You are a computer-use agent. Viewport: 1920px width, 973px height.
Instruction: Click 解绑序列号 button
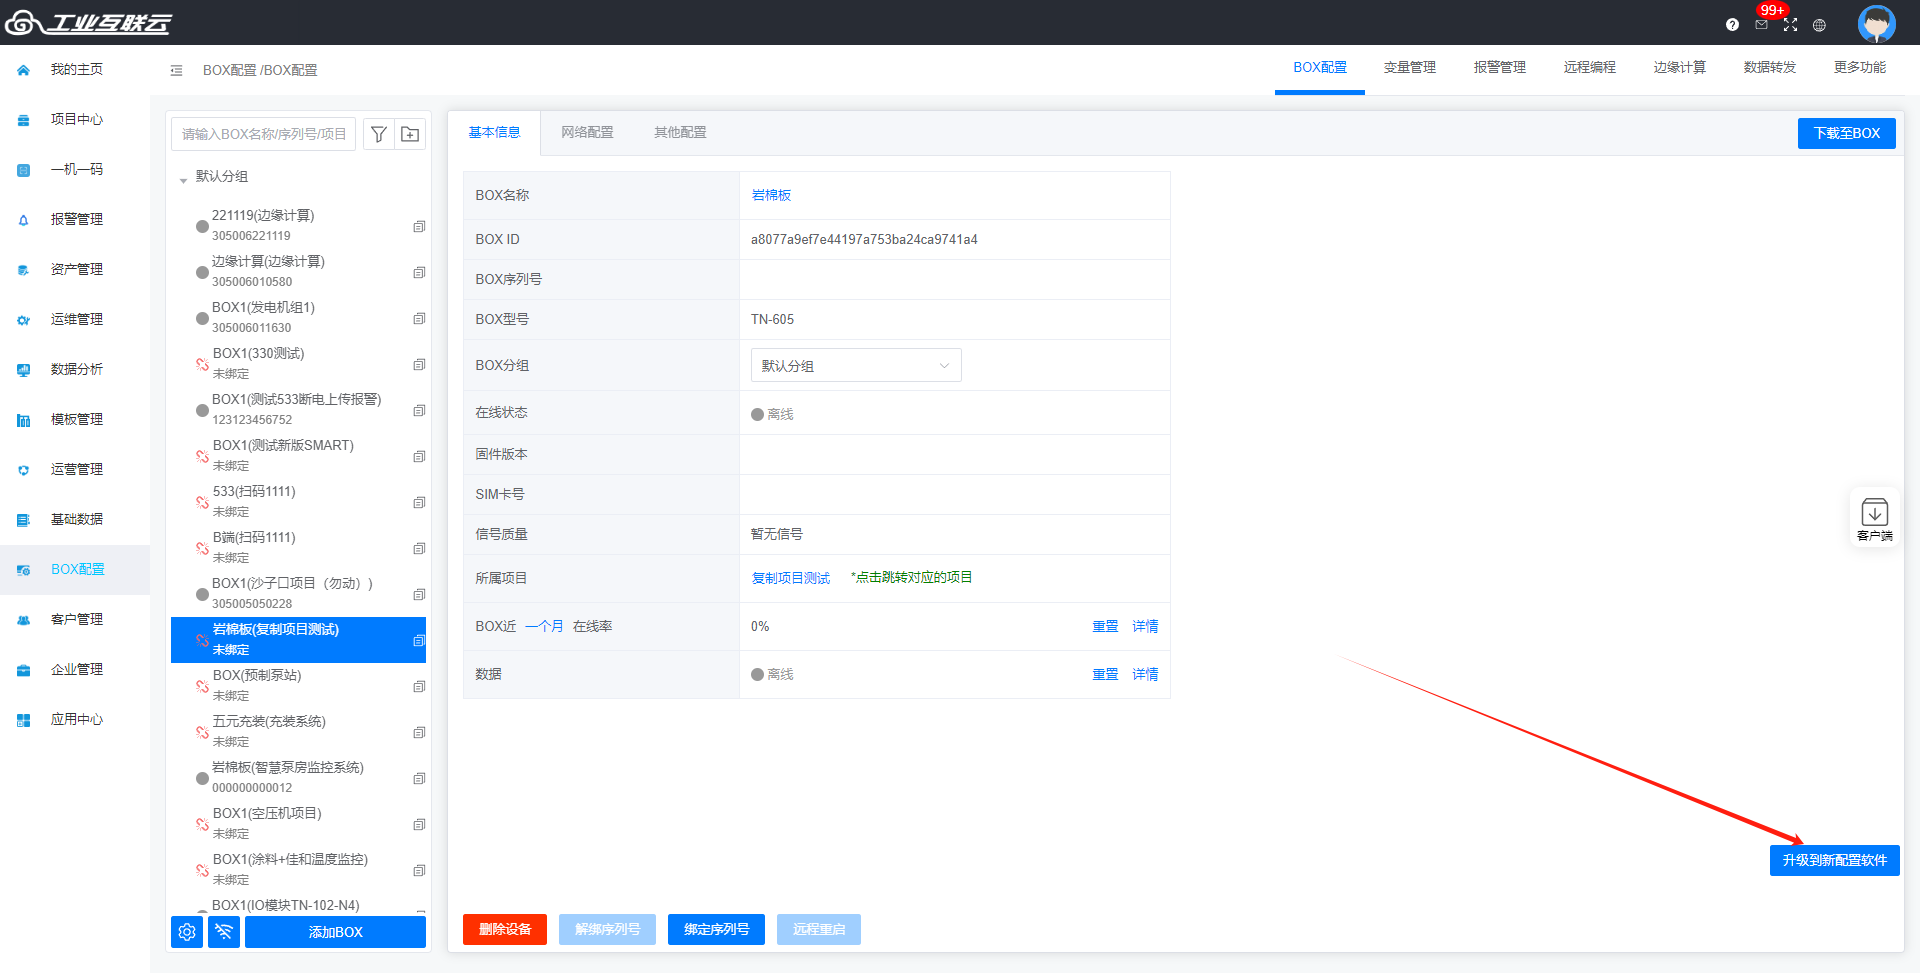point(607,929)
